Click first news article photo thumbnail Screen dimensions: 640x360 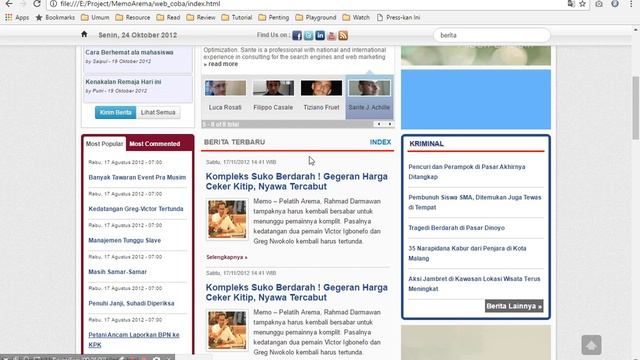227,219
